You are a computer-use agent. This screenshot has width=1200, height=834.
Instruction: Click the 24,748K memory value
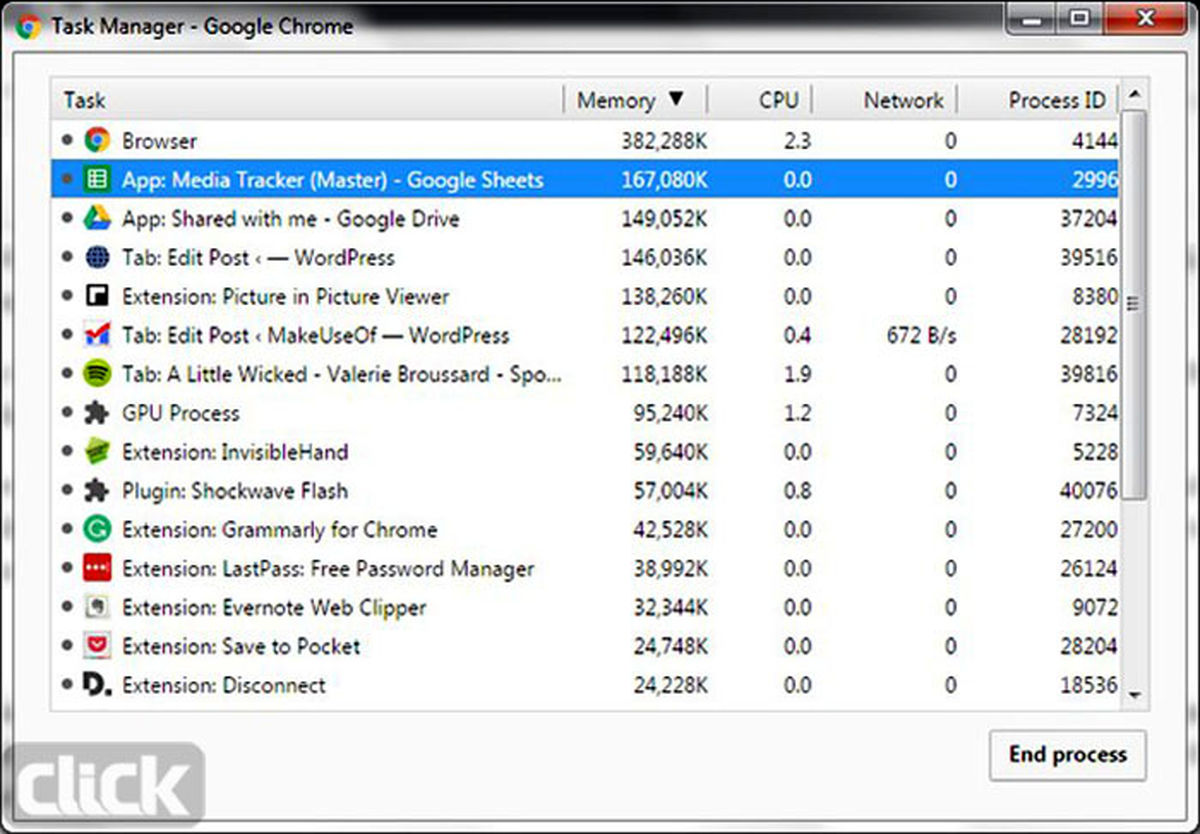click(x=670, y=646)
